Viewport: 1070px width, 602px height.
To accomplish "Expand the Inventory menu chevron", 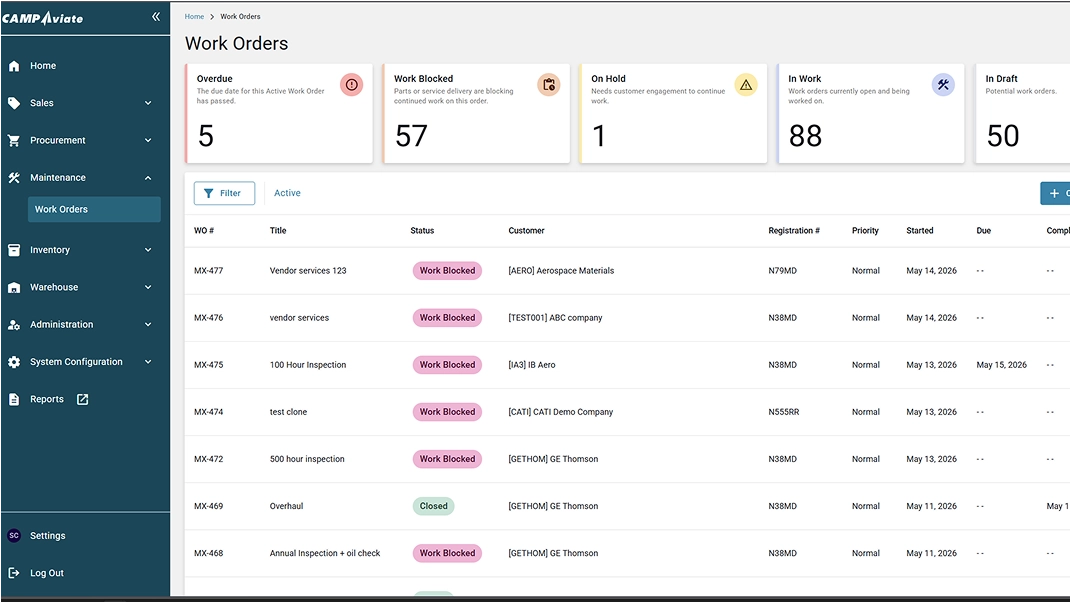I will [x=148, y=250].
